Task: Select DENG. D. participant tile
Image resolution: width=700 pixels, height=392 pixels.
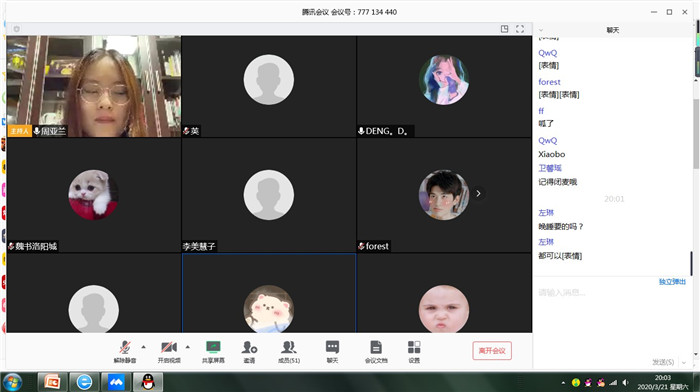Action: point(444,87)
